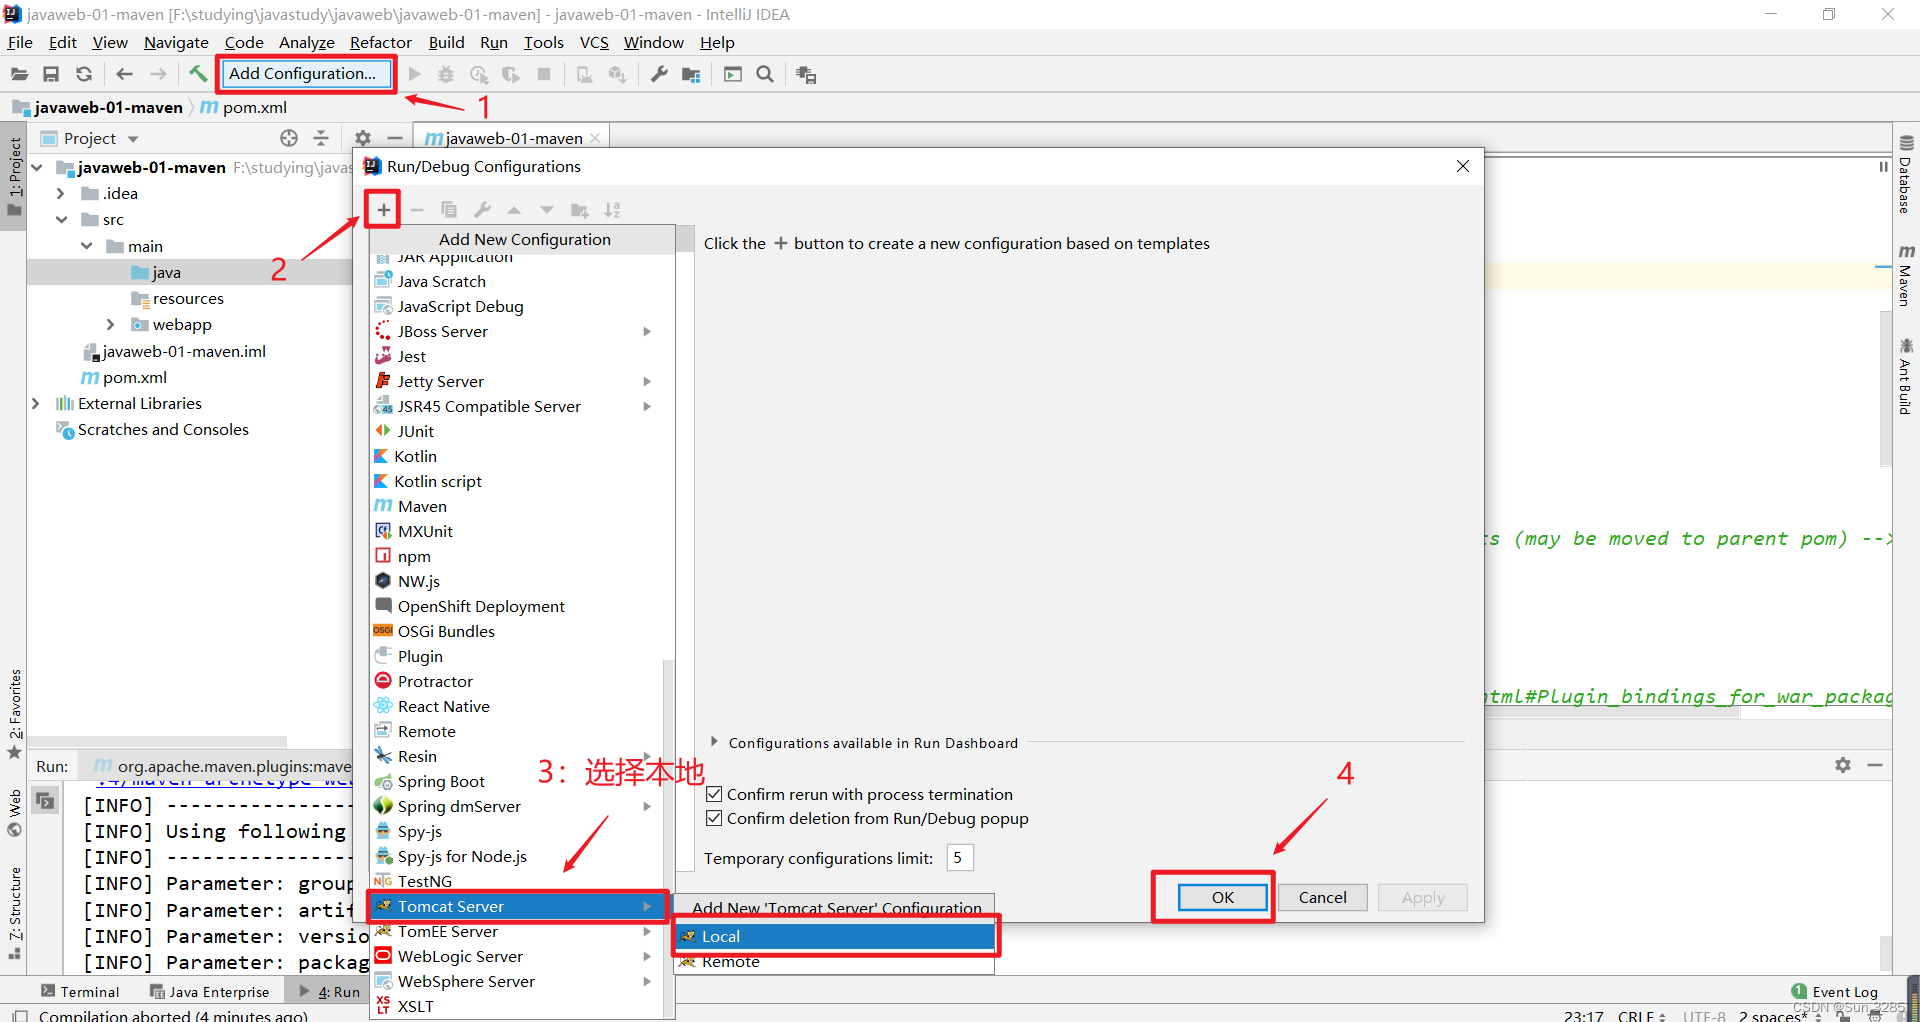
Task: Click the Open folder toolbar icon
Action: coord(19,74)
